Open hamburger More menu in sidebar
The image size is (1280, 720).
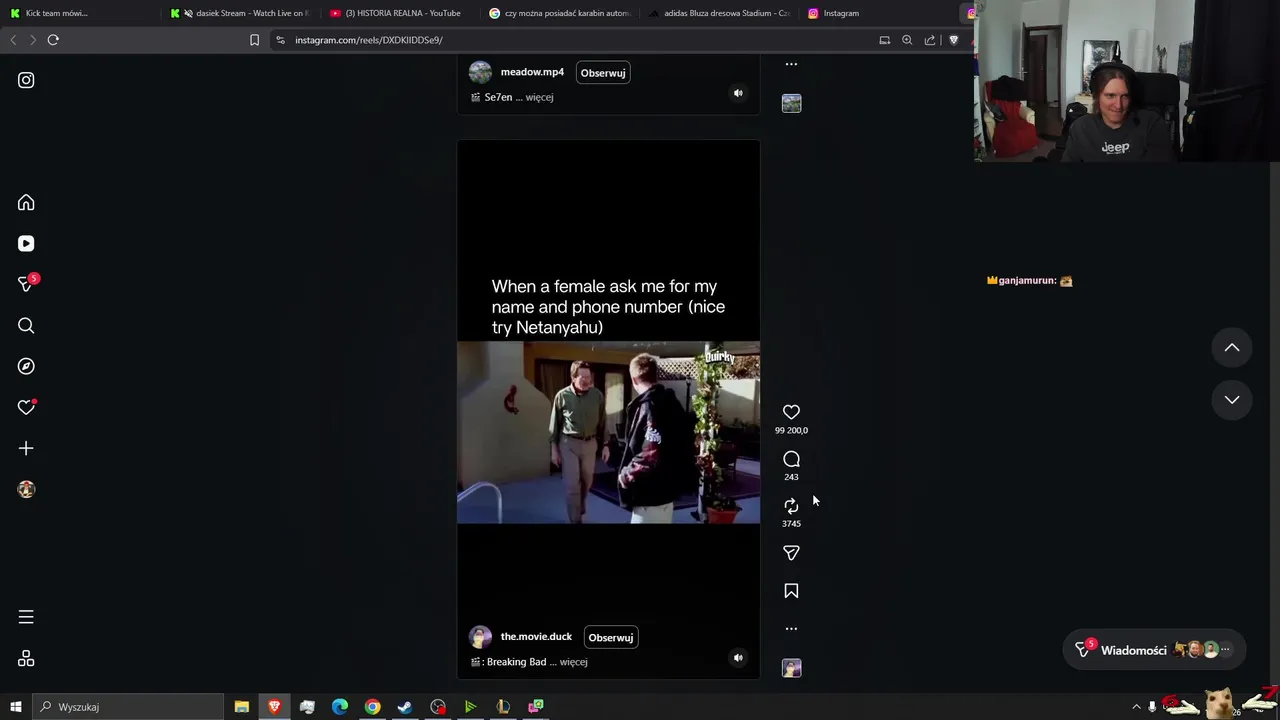click(26, 617)
